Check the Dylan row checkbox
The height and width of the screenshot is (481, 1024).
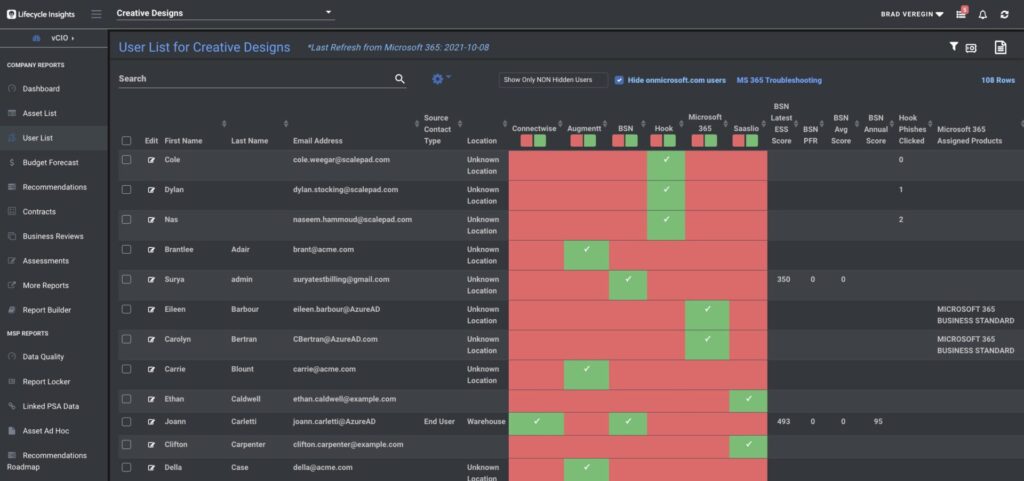click(127, 190)
